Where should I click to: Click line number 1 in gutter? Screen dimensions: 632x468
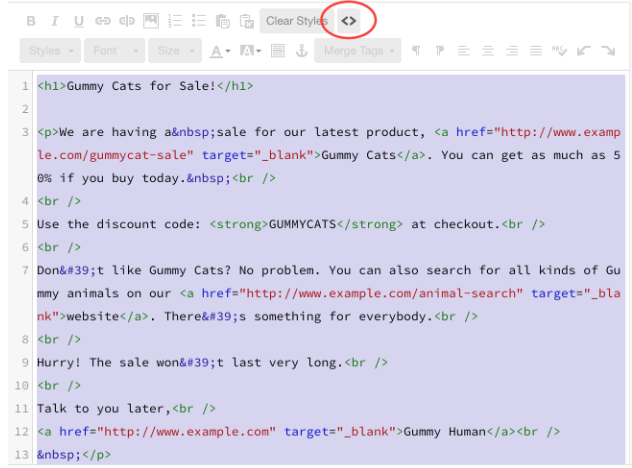[25, 86]
